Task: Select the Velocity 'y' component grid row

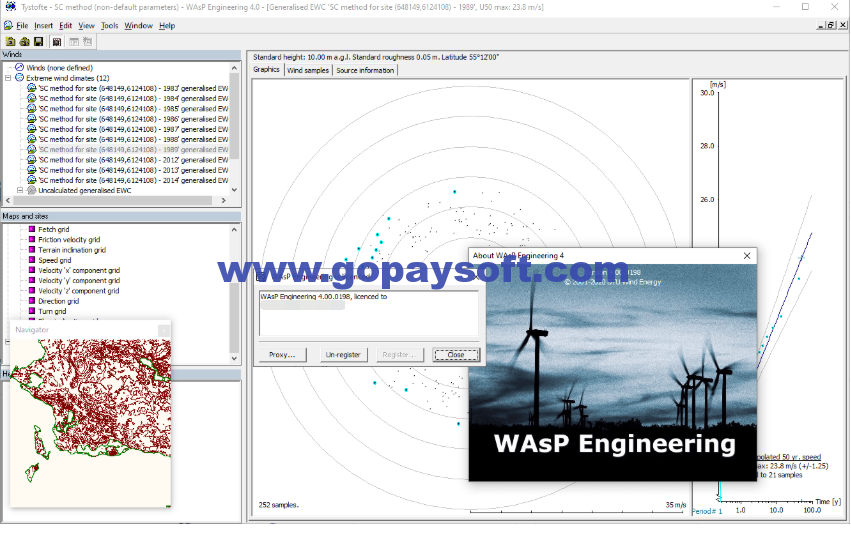Action: tap(79, 281)
